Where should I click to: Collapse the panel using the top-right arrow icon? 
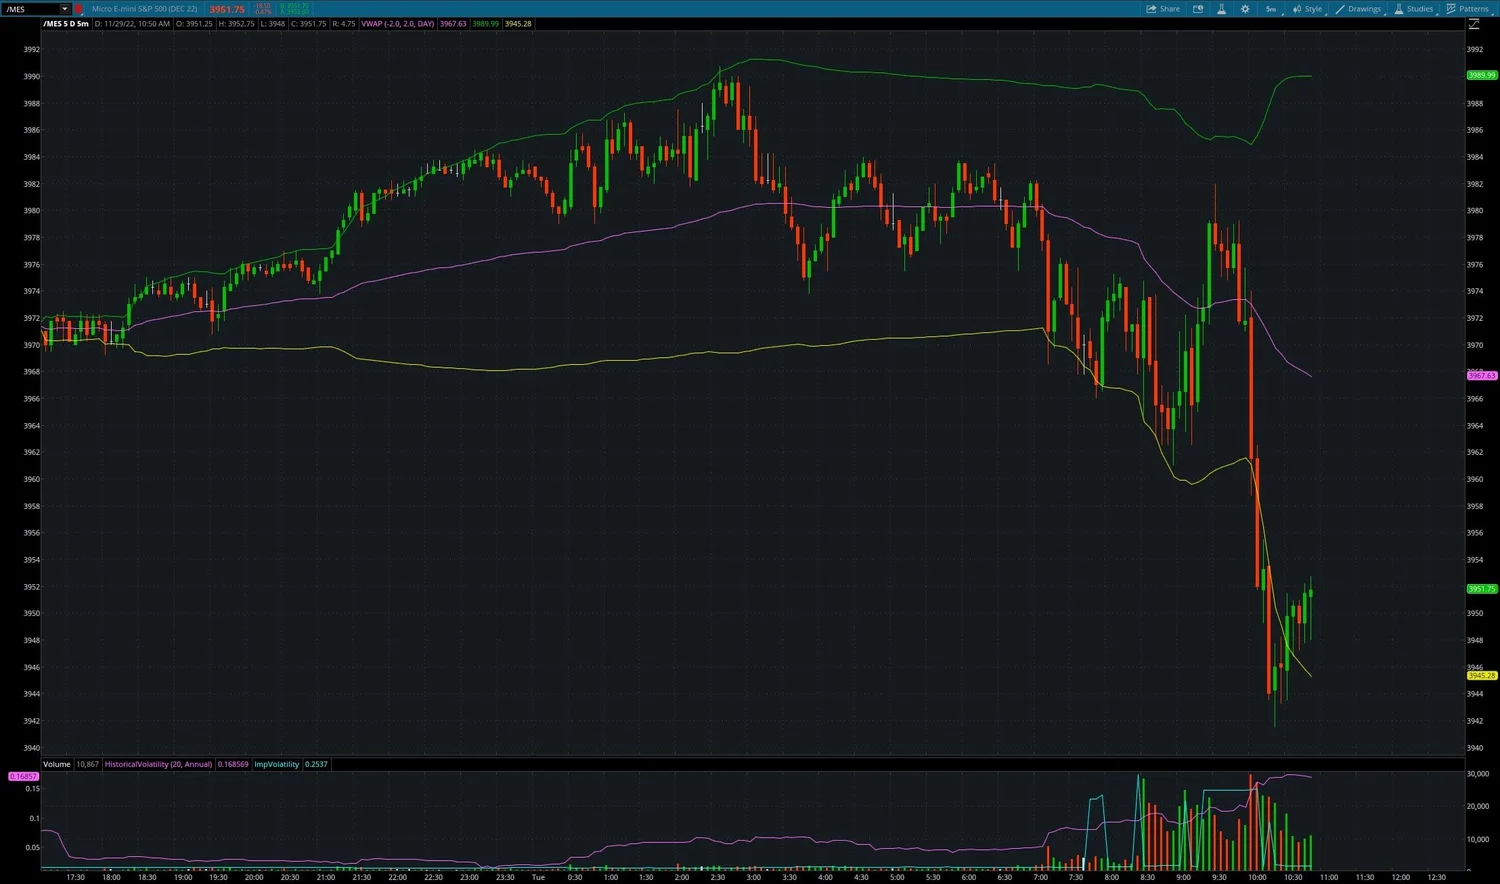[x=1475, y=22]
